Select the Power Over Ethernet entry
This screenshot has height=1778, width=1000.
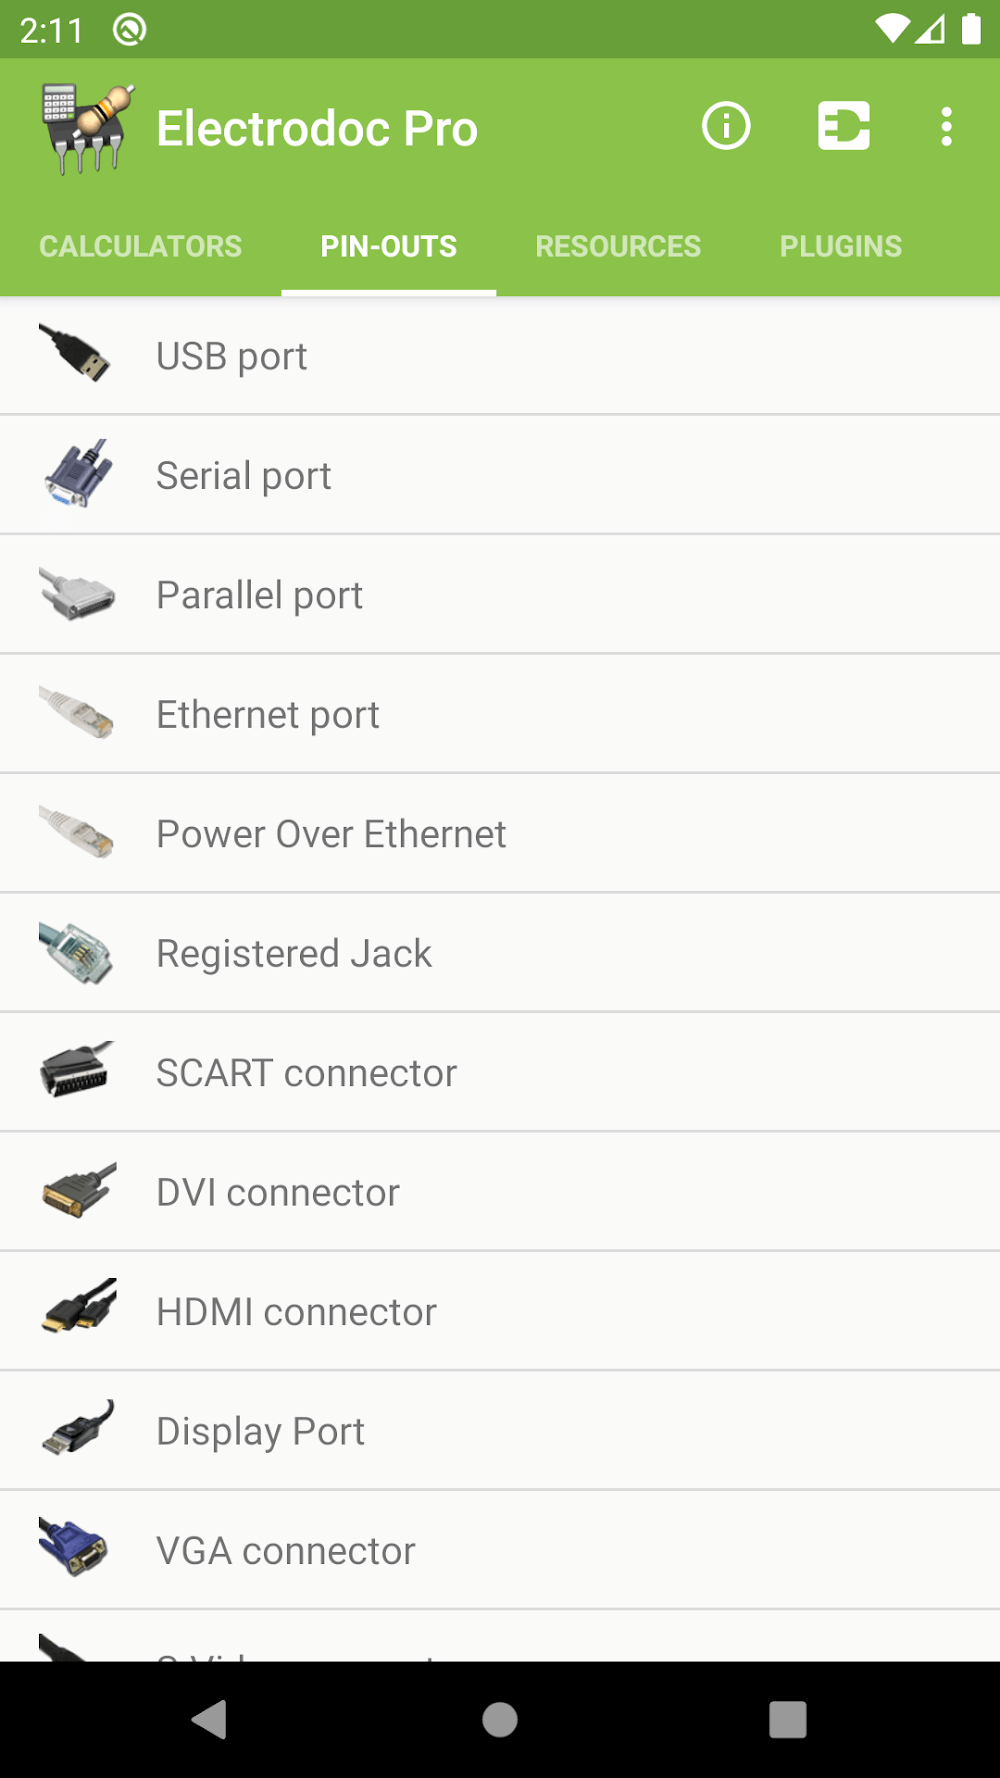point(331,834)
